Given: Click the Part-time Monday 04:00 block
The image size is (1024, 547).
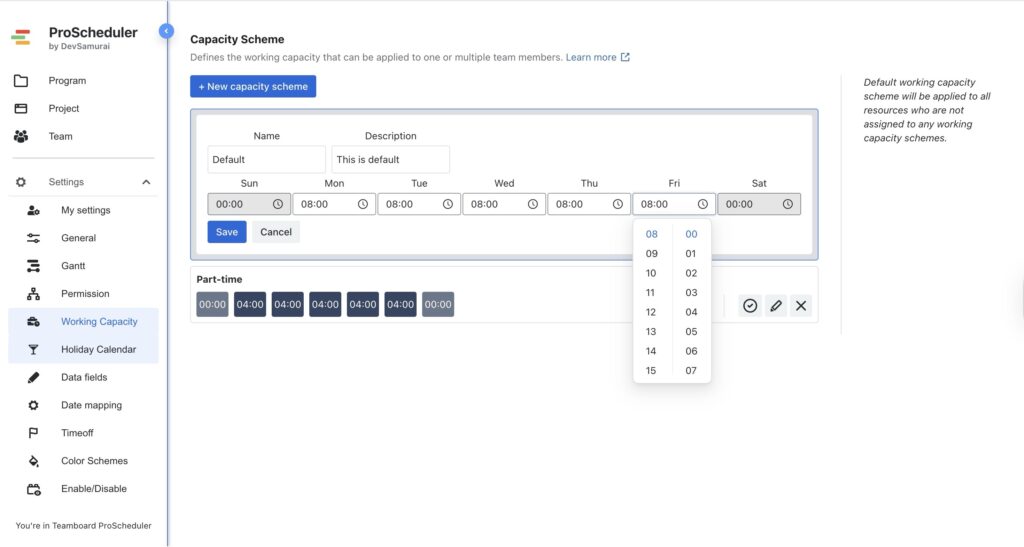Looking at the screenshot, I should point(250,305).
